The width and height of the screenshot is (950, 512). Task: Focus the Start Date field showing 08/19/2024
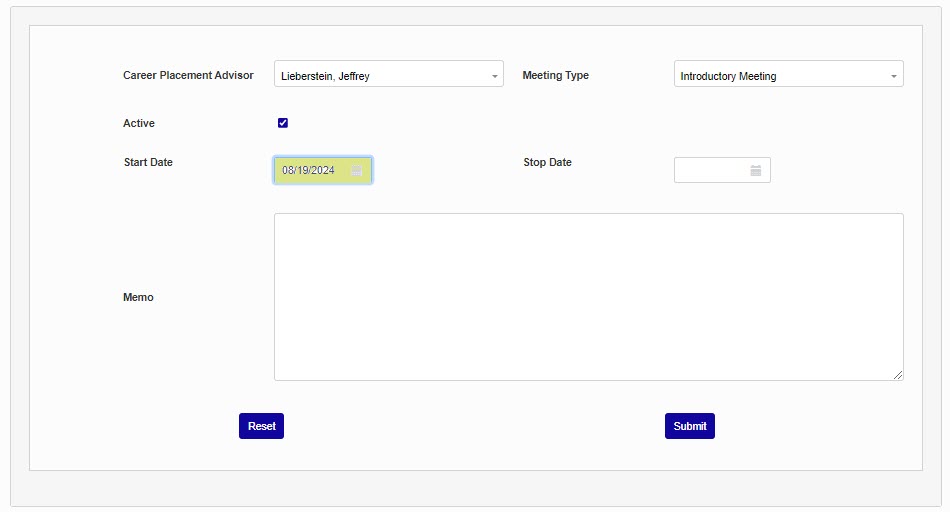tap(323, 170)
